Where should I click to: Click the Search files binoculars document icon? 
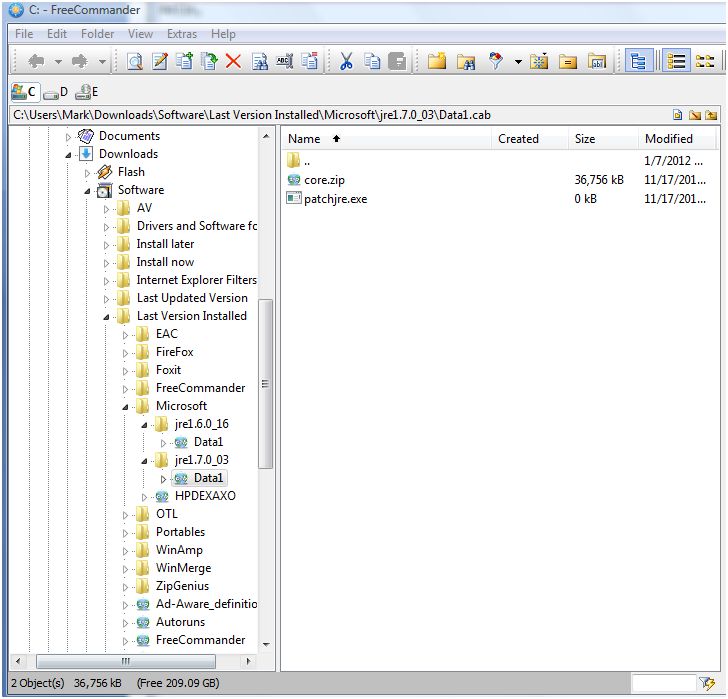(x=260, y=61)
